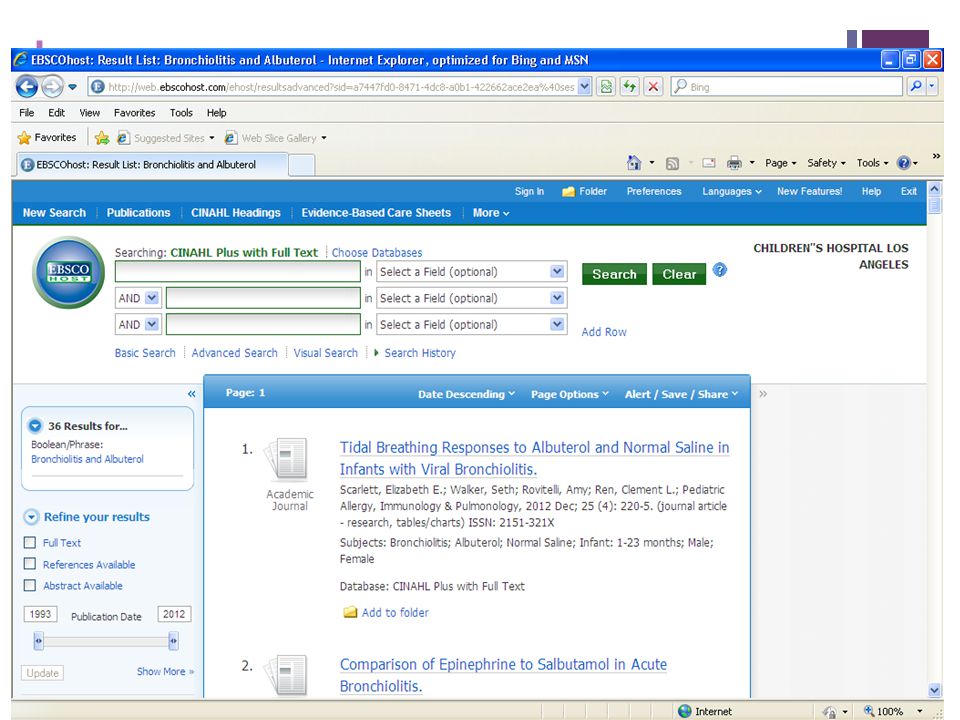Click the Stop loading red X icon
Image resolution: width=960 pixels, height=720 pixels.
coord(653,87)
